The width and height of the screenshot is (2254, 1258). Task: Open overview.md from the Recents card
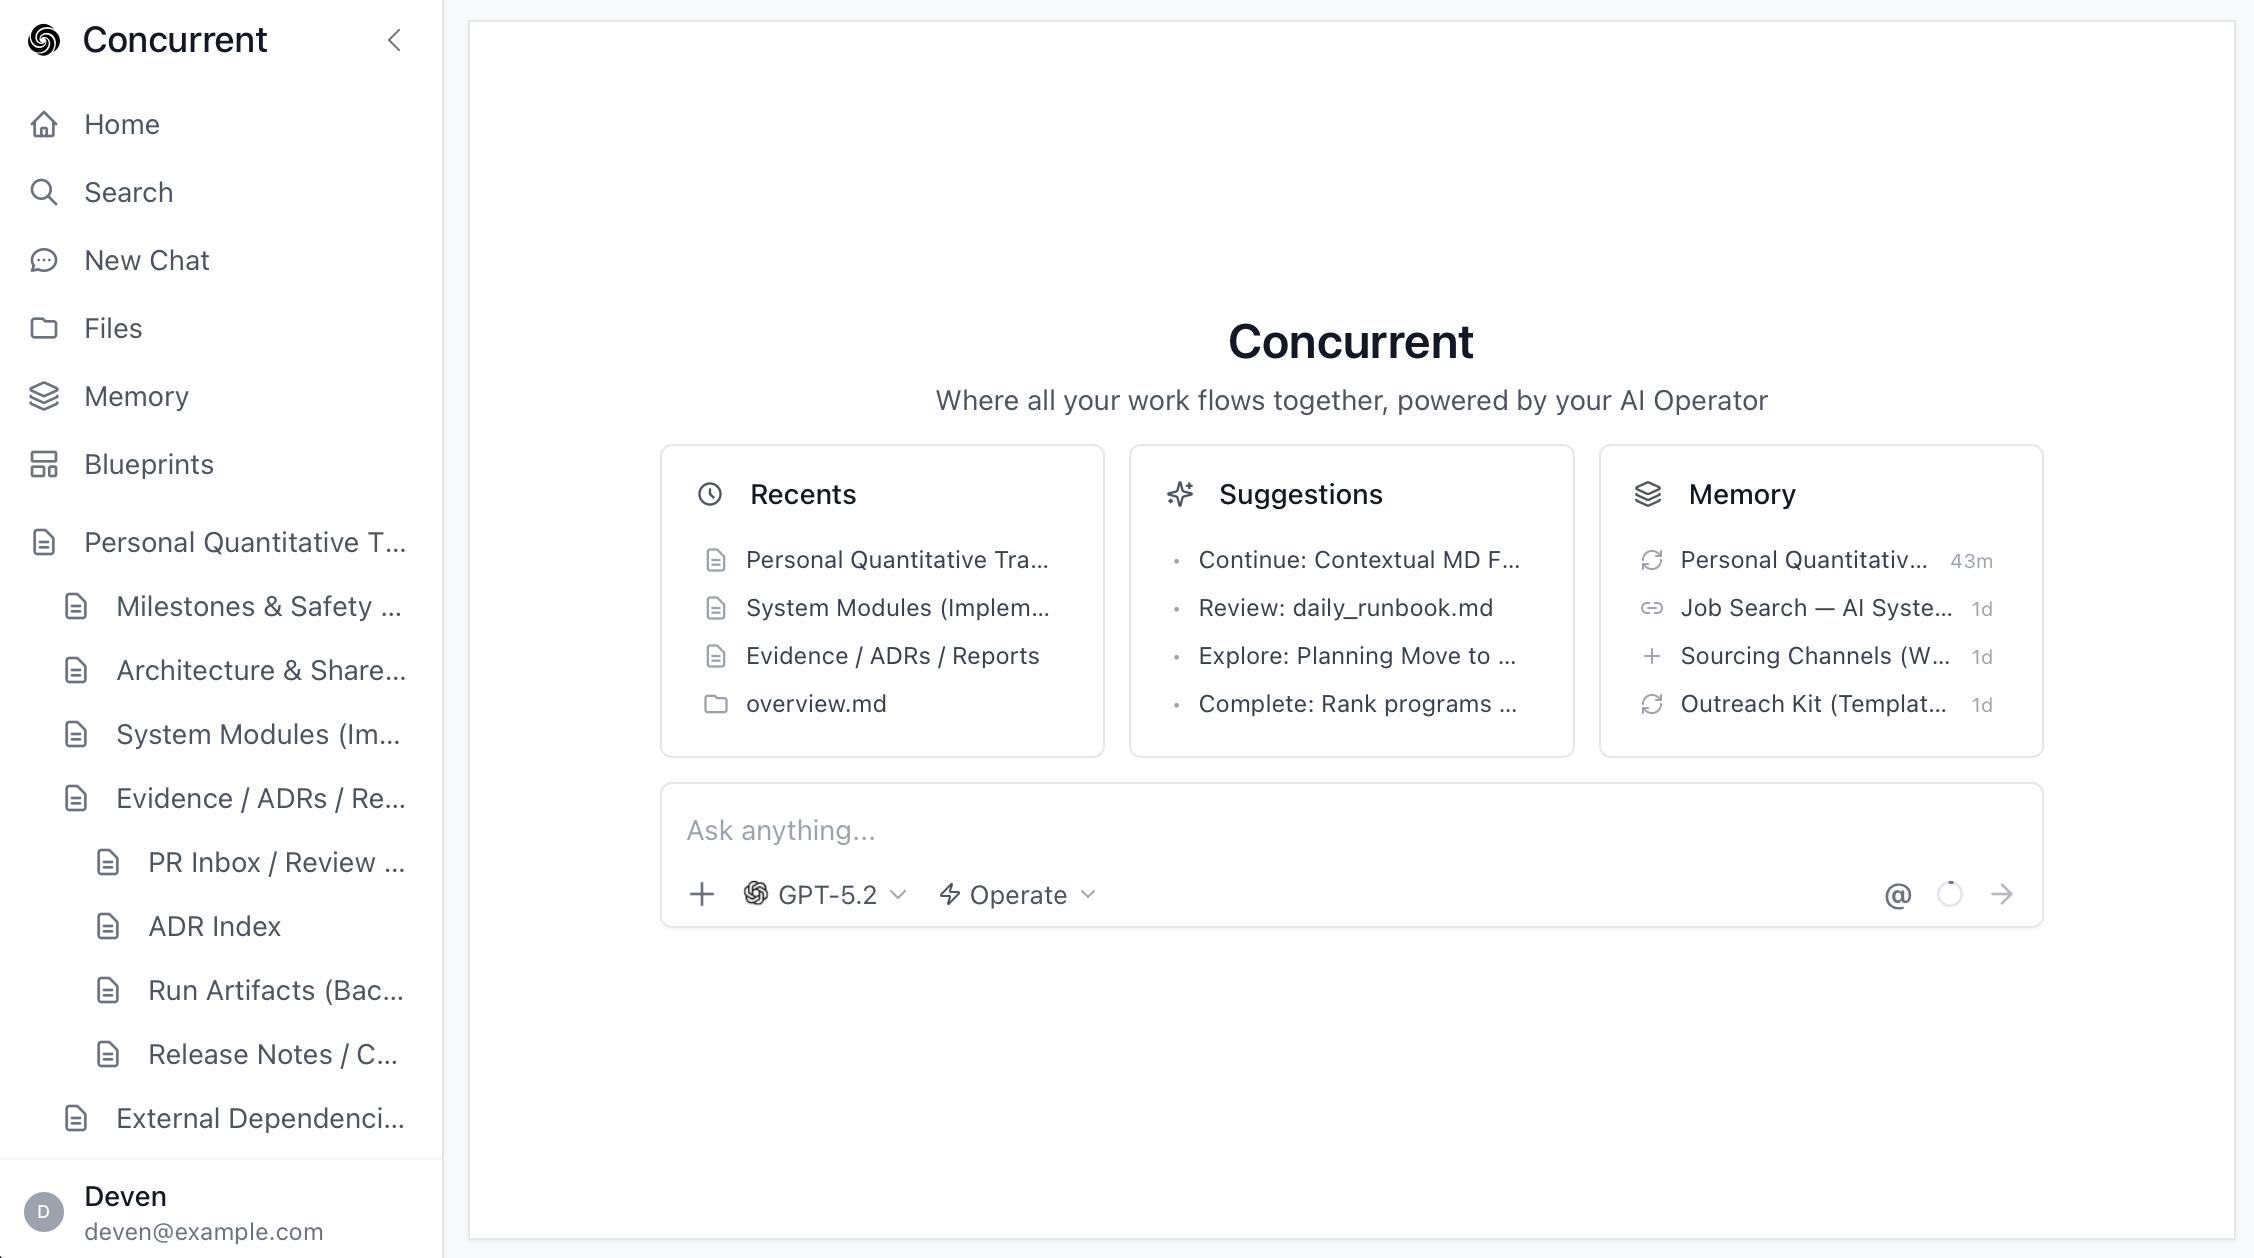(x=815, y=703)
